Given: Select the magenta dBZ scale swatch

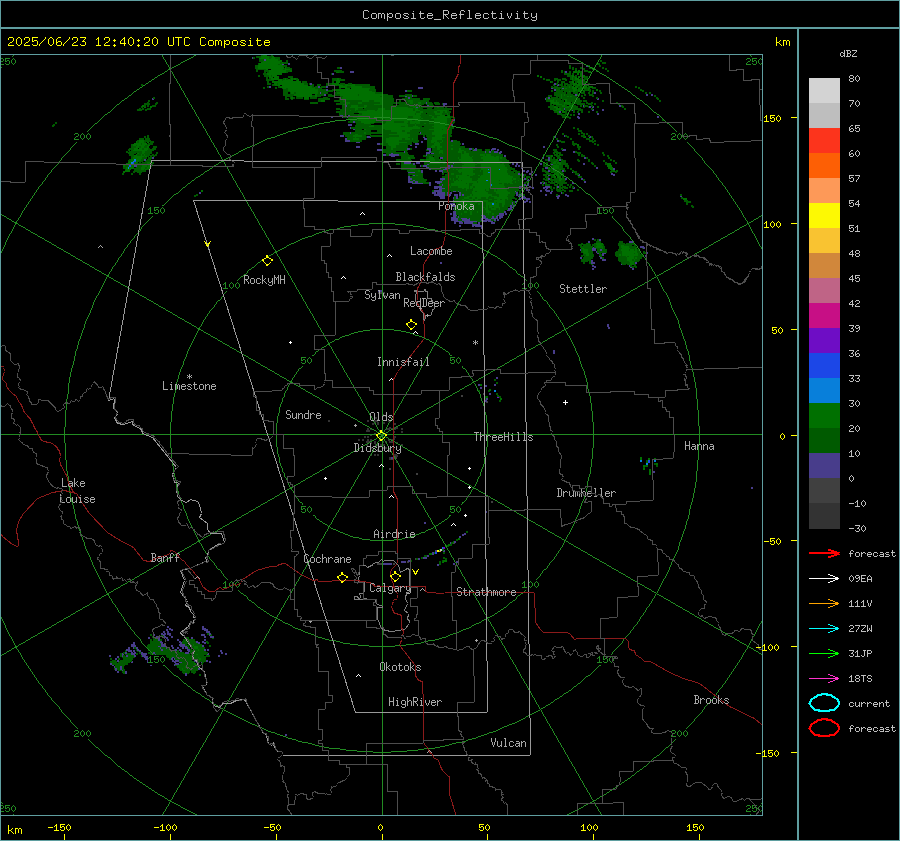Looking at the screenshot, I should [x=824, y=315].
